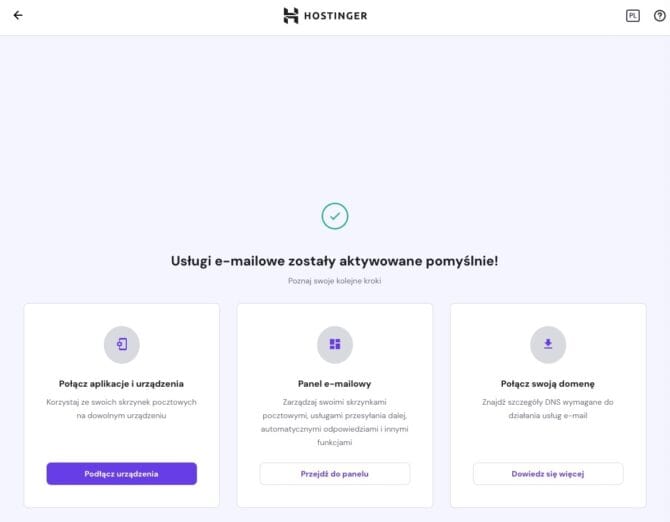Open the help question mark icon

[659, 16]
